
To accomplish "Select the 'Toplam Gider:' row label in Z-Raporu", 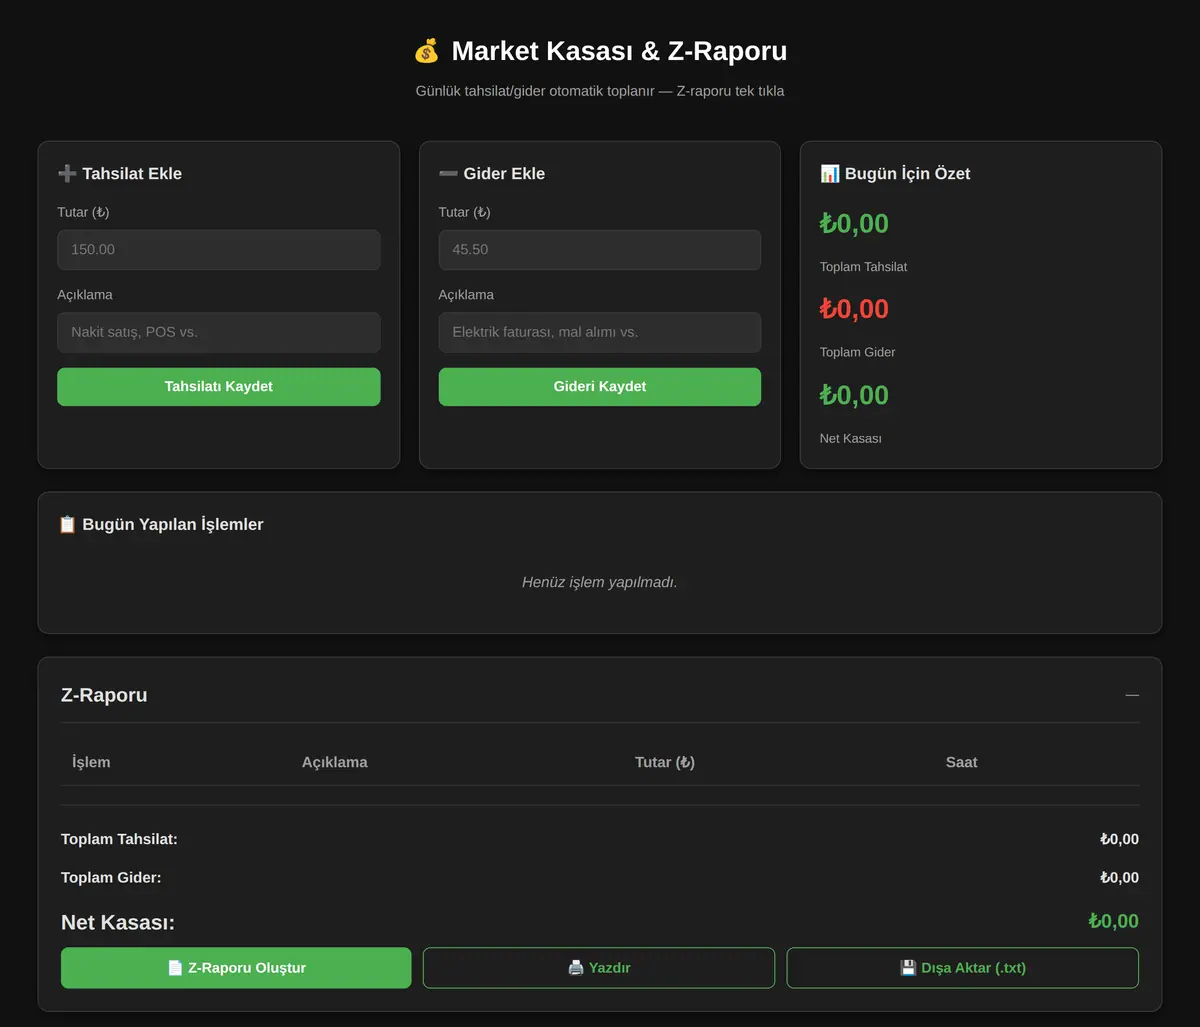I will tap(111, 878).
